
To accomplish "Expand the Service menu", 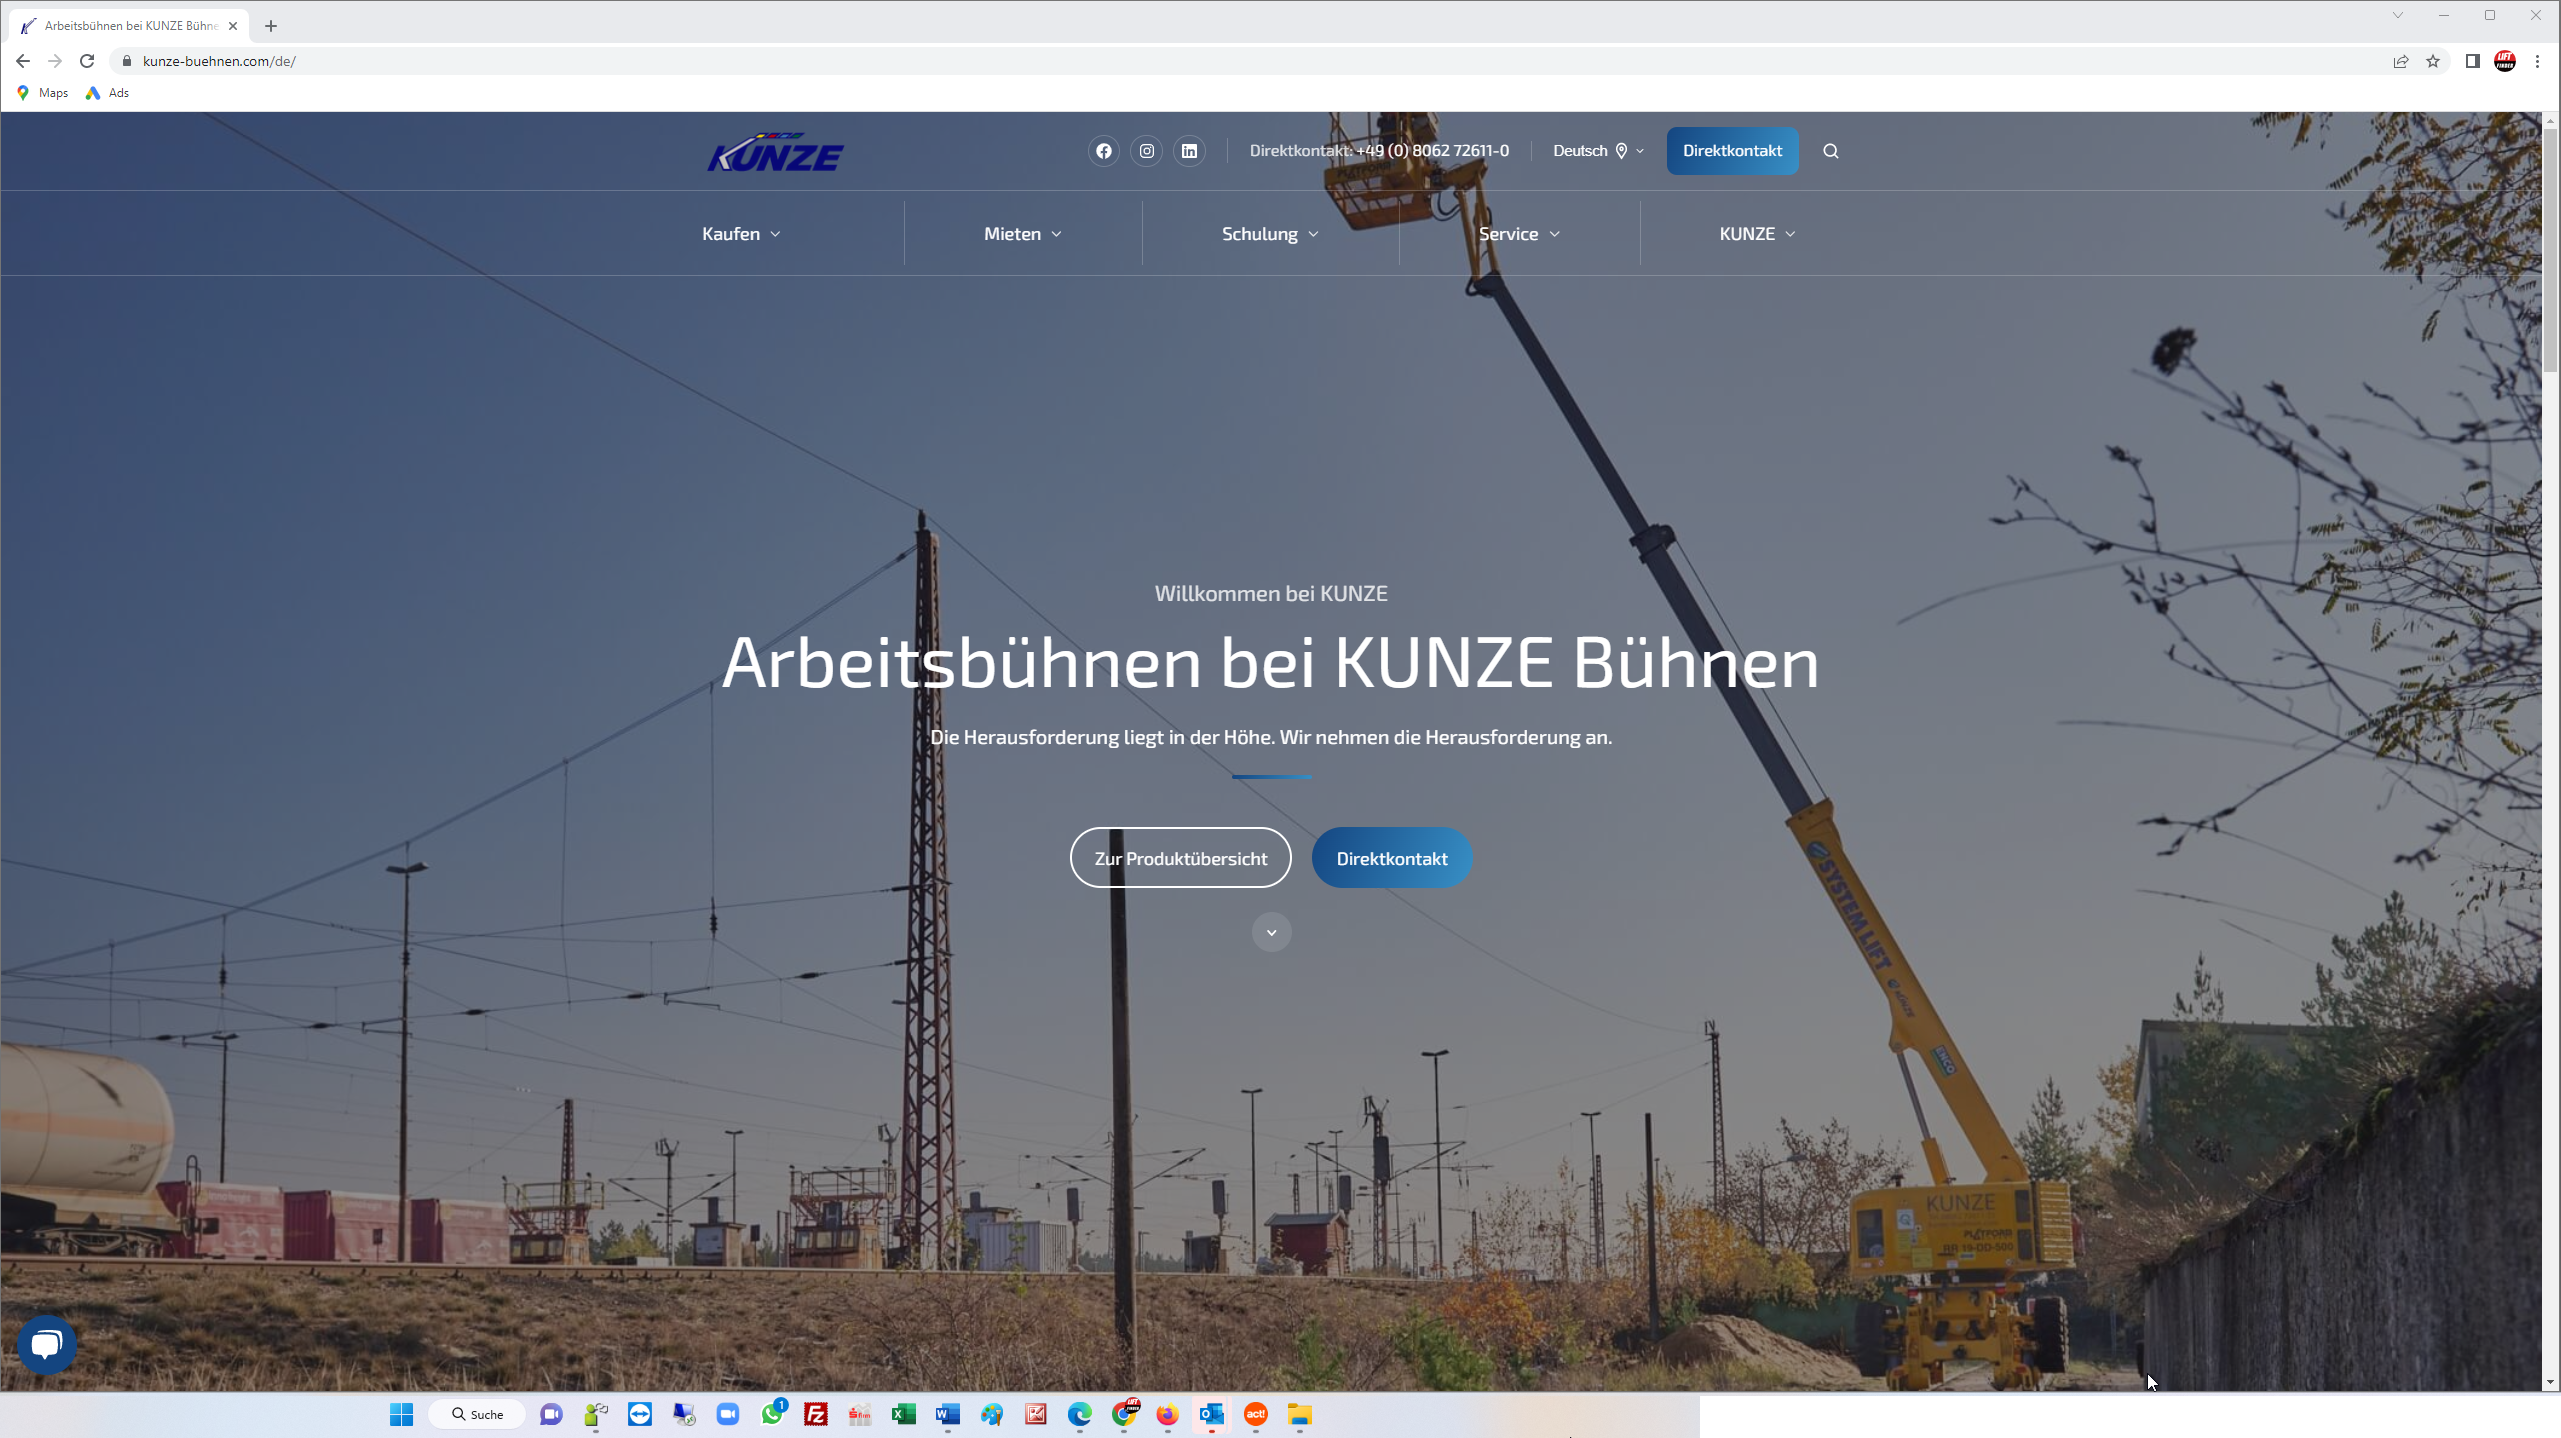I will (1518, 233).
